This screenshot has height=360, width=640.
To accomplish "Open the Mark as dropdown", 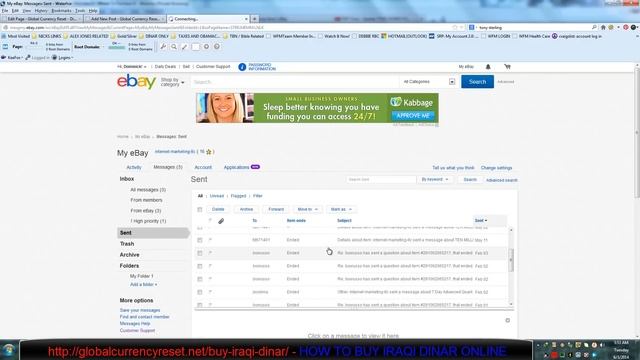I will click(341, 209).
